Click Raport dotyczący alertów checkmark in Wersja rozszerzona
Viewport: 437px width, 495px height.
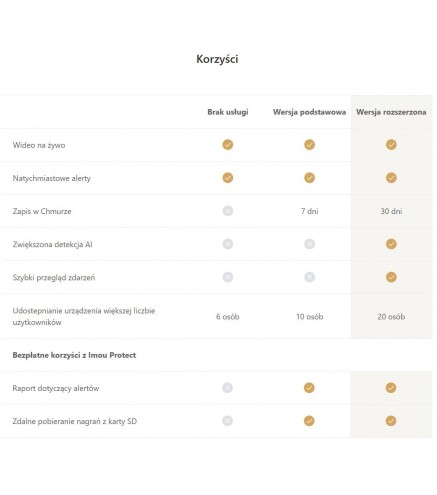[391, 388]
